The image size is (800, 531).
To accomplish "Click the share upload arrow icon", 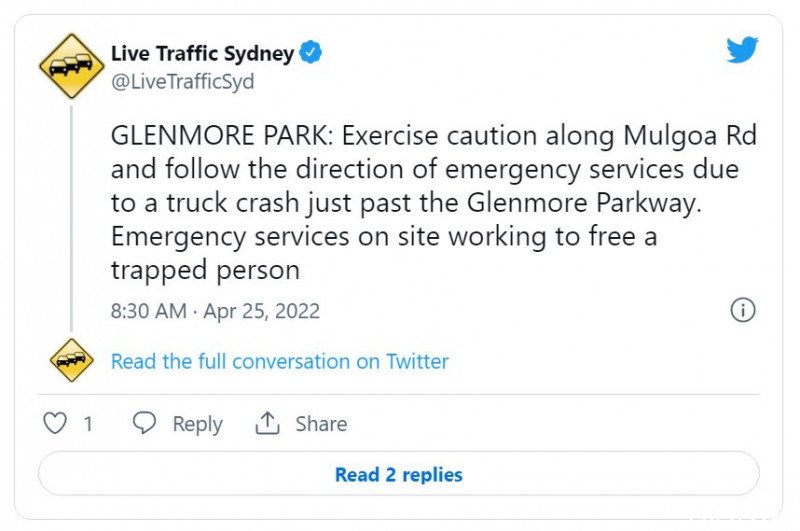I will [267, 423].
